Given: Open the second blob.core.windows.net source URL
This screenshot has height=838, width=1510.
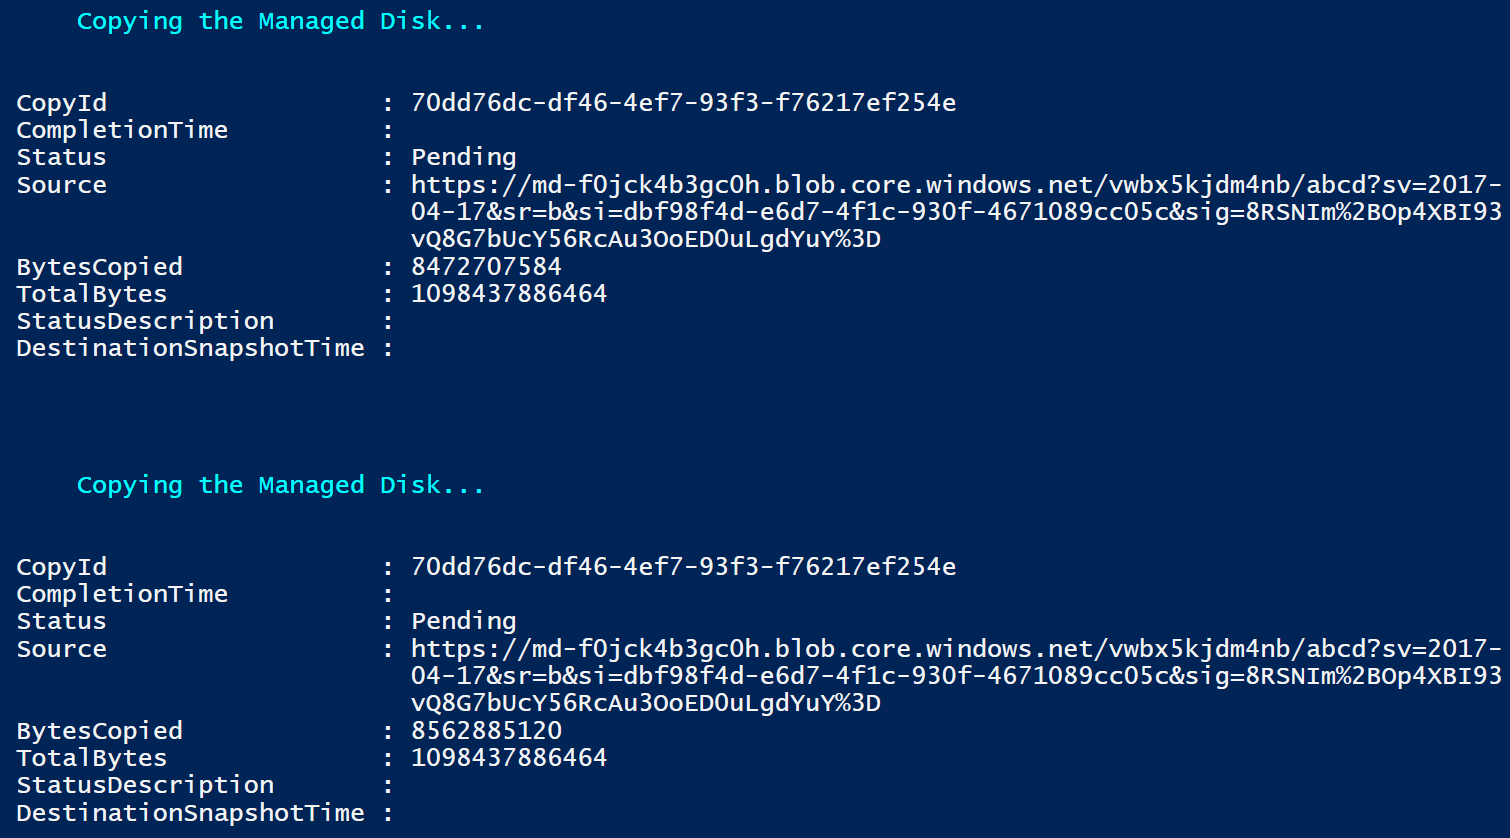Looking at the screenshot, I should 955,650.
